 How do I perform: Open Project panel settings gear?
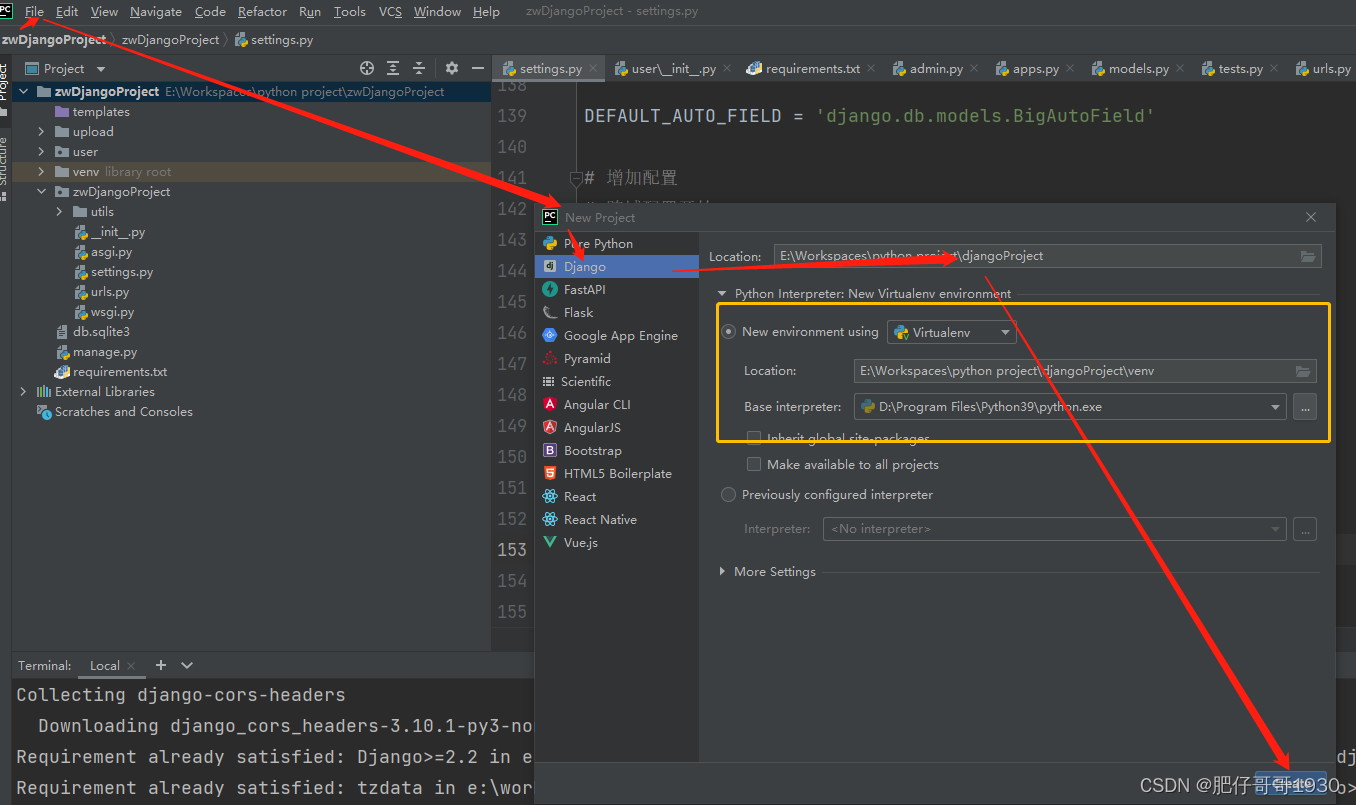[452, 68]
